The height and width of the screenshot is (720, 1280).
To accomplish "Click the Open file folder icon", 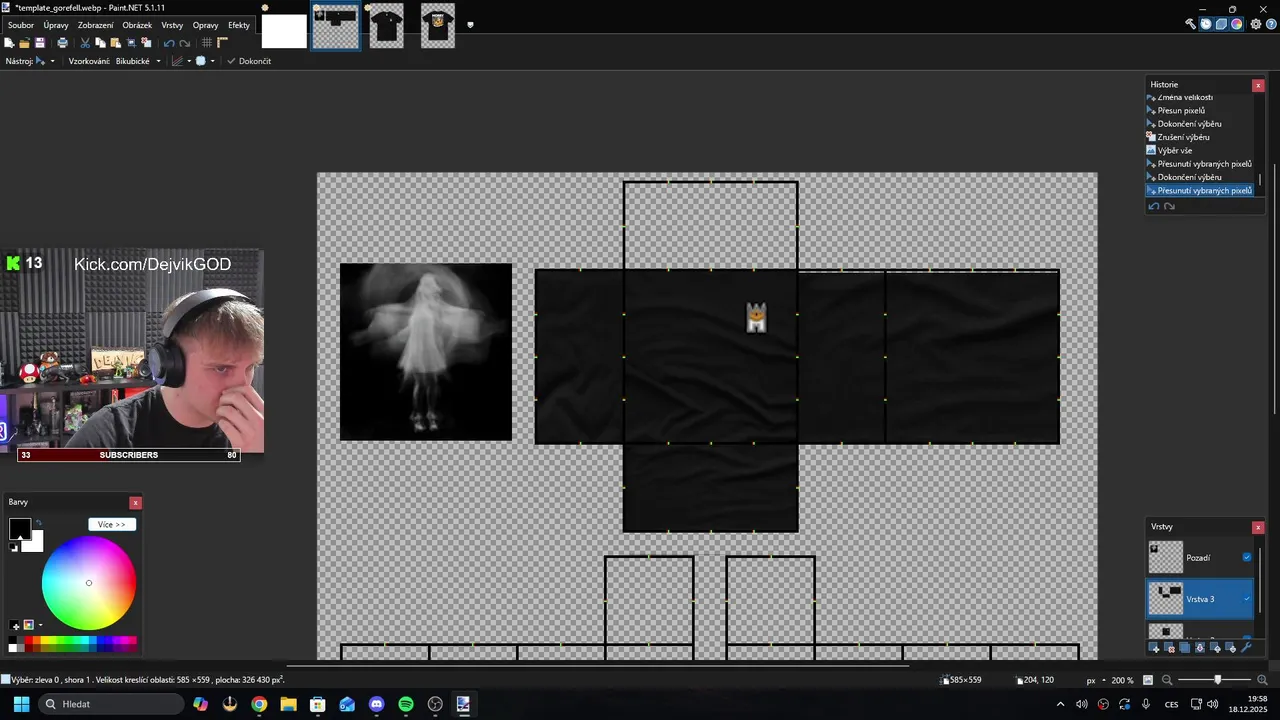I will pyautogui.click(x=24, y=43).
